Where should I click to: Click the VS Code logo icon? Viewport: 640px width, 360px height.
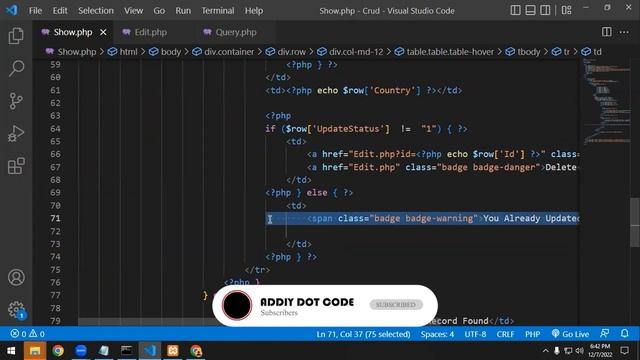pyautogui.click(x=11, y=10)
